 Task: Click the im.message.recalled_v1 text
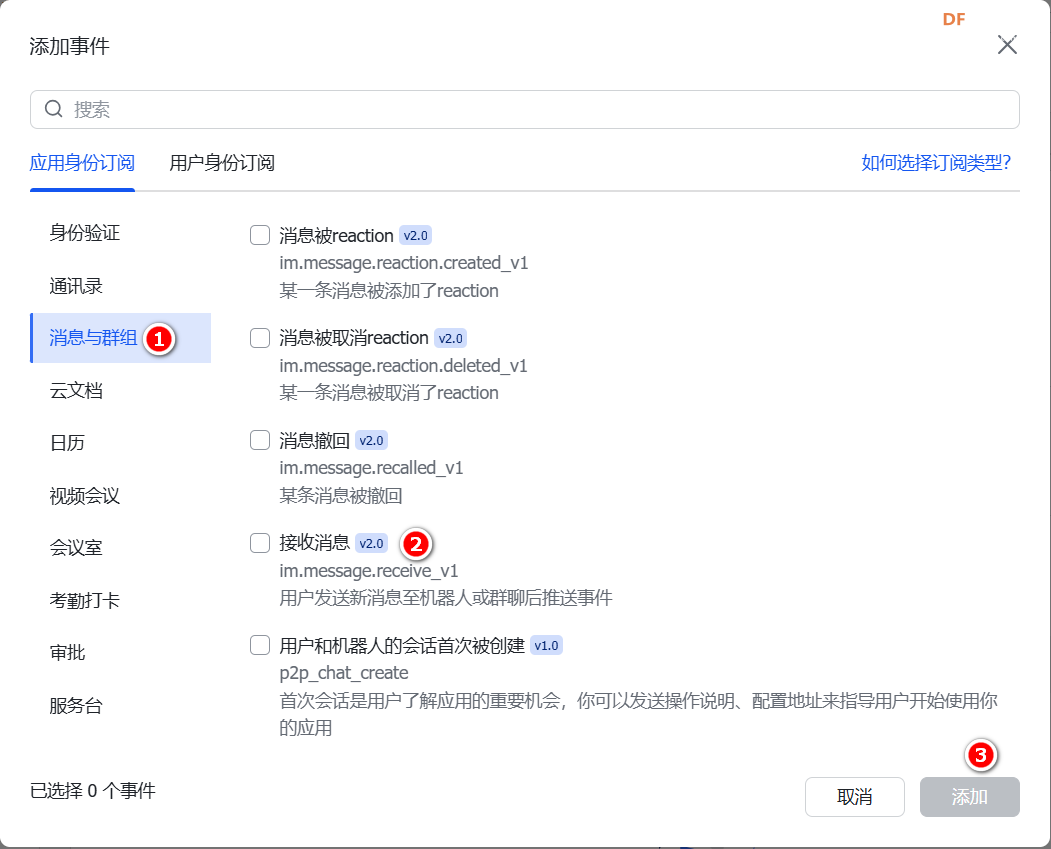371,468
